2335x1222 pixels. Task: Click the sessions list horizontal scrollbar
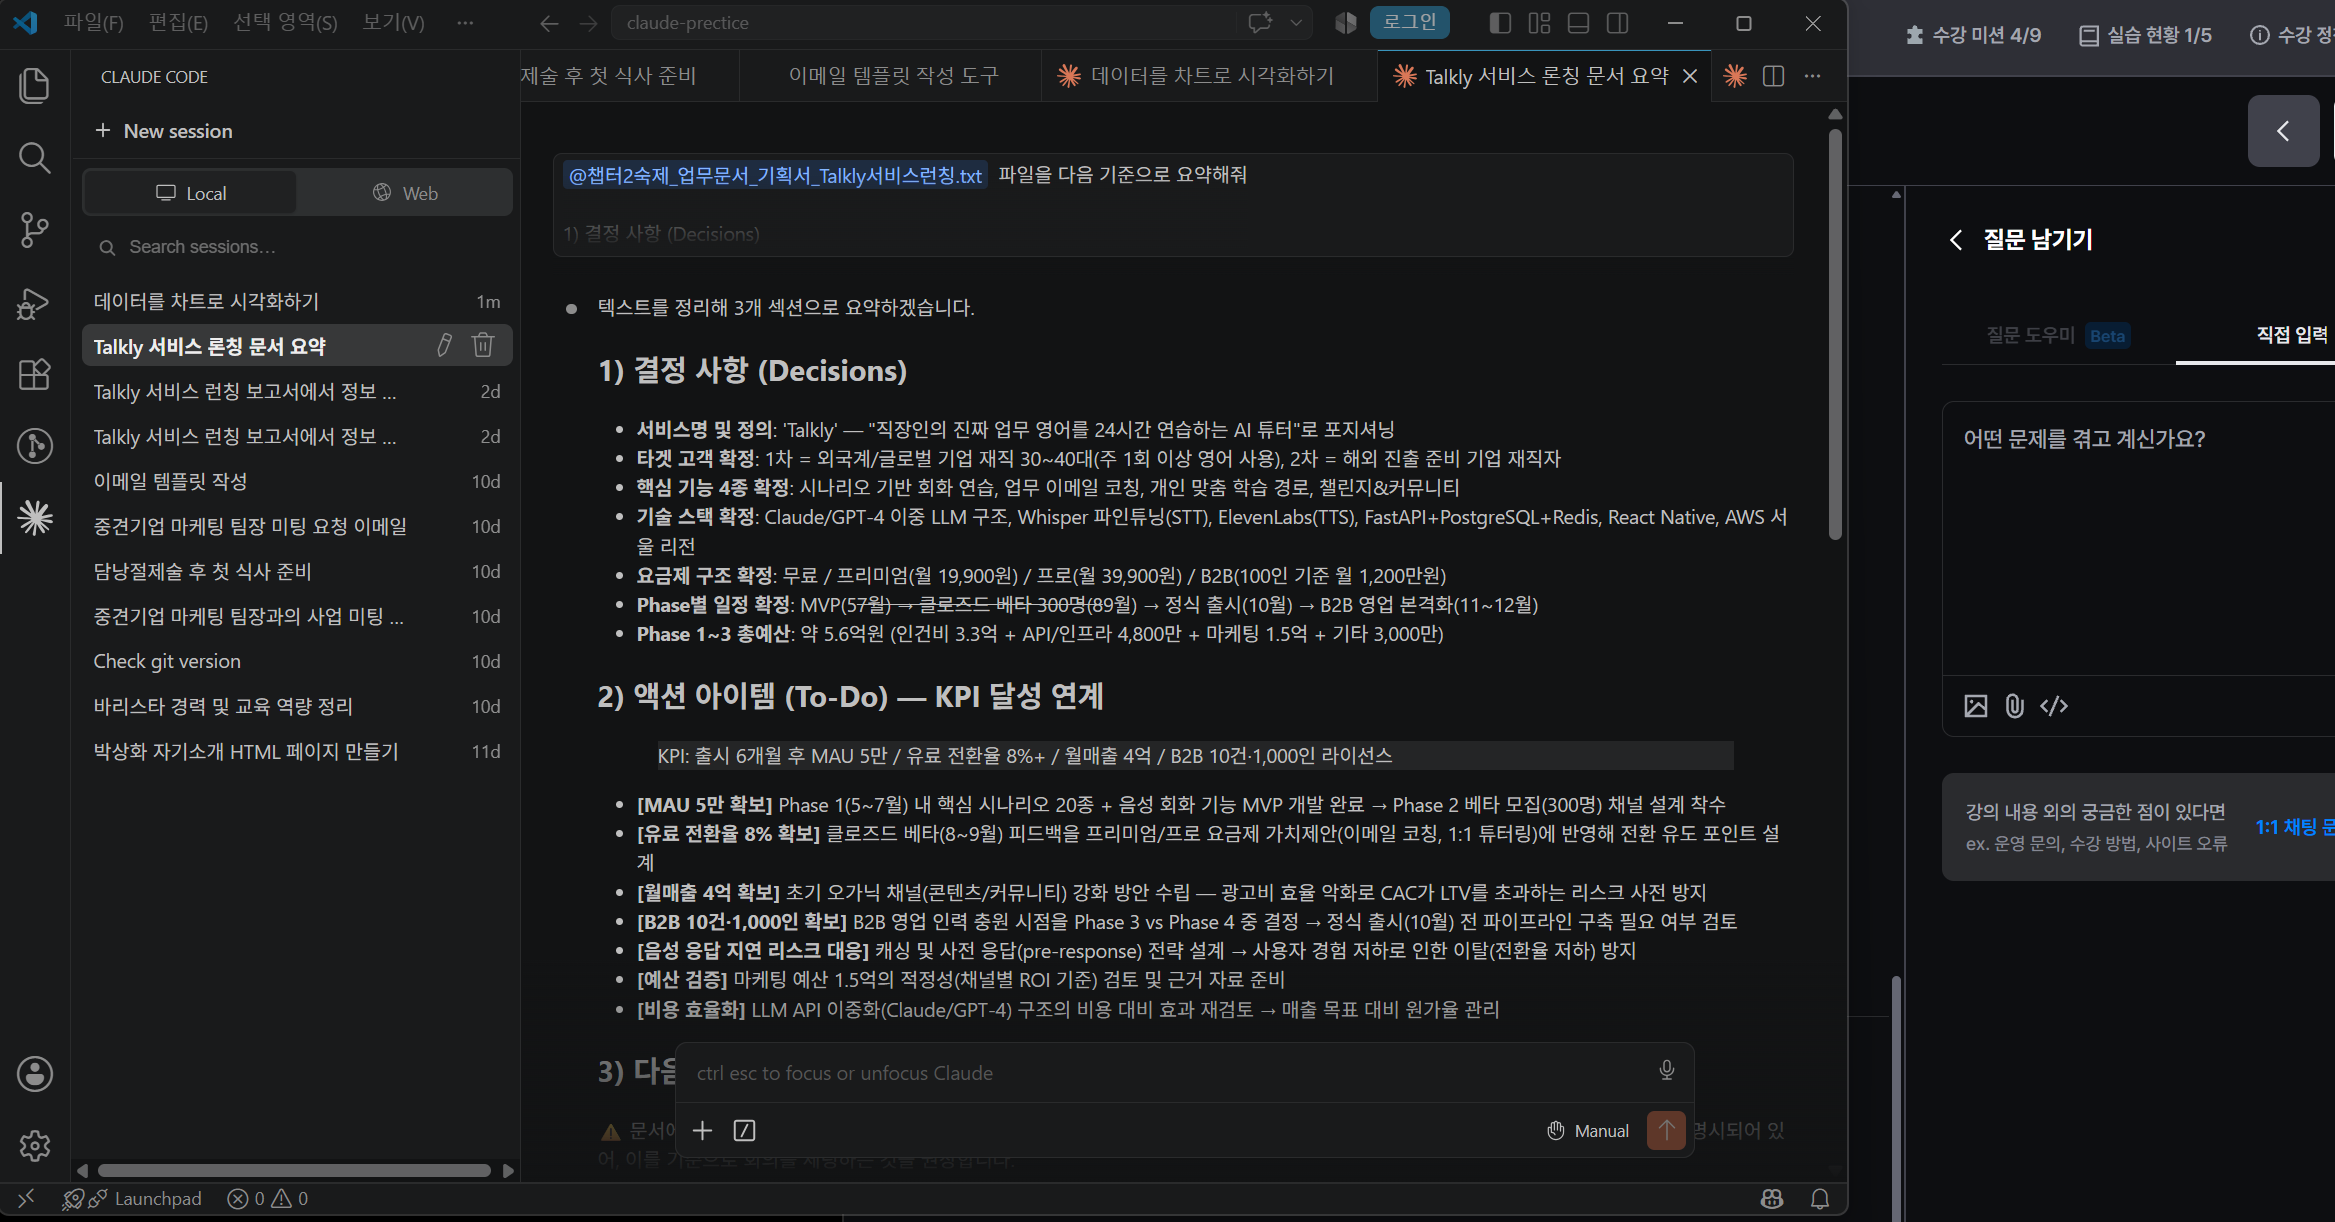click(x=294, y=1170)
